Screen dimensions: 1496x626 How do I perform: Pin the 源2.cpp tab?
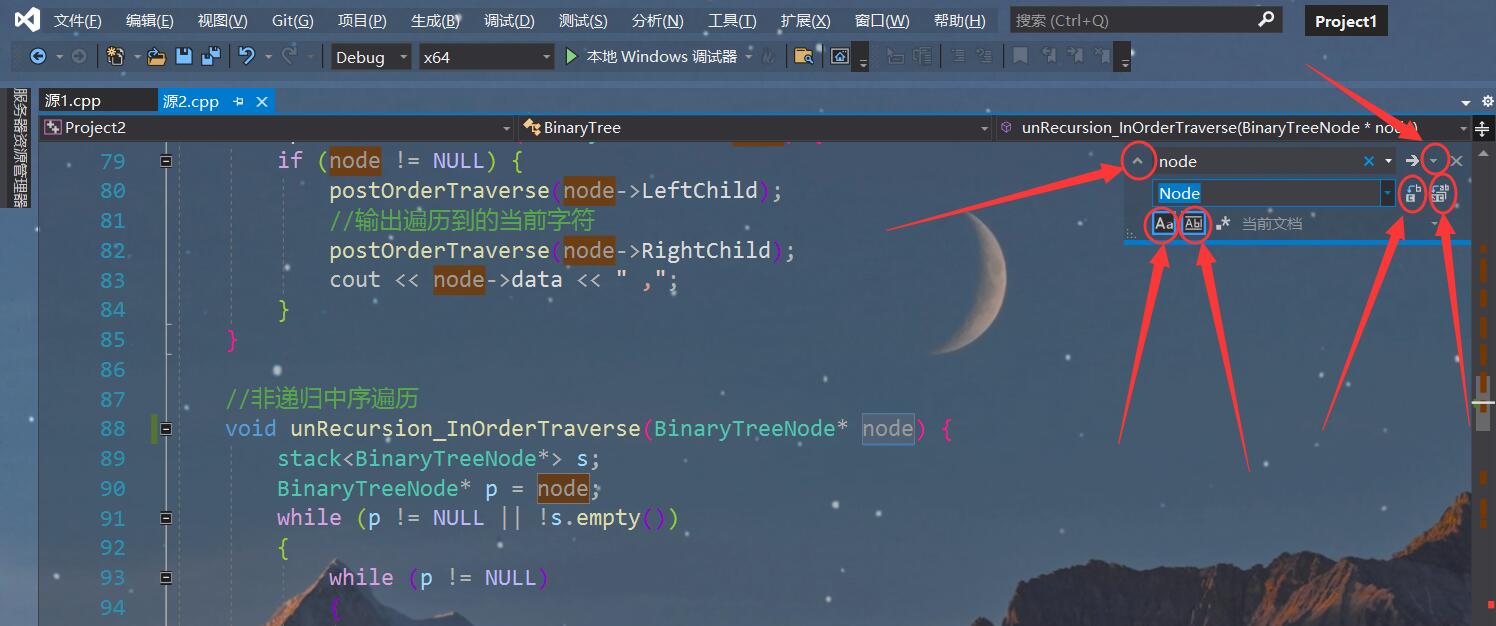click(239, 102)
